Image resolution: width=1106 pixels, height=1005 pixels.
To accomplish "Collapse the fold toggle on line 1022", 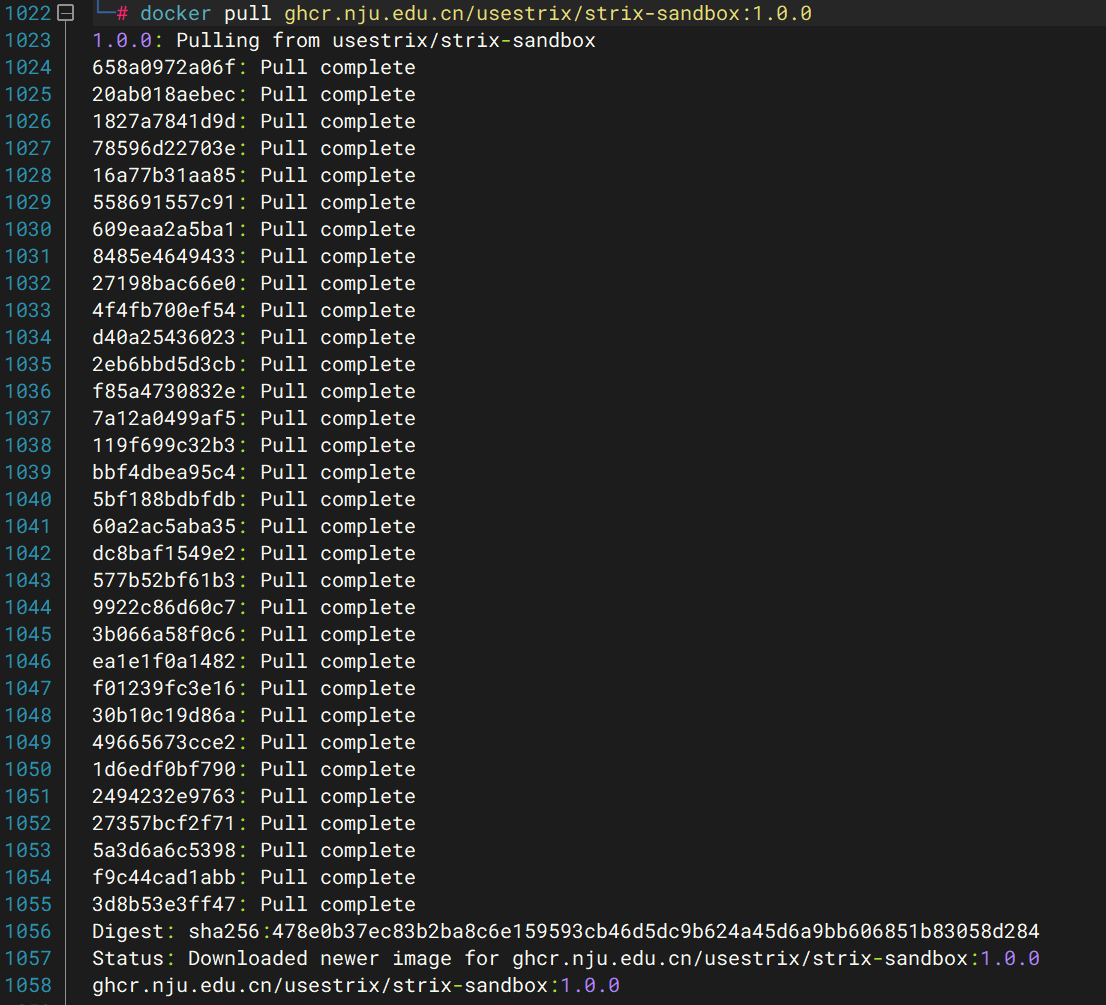I will point(66,13).
